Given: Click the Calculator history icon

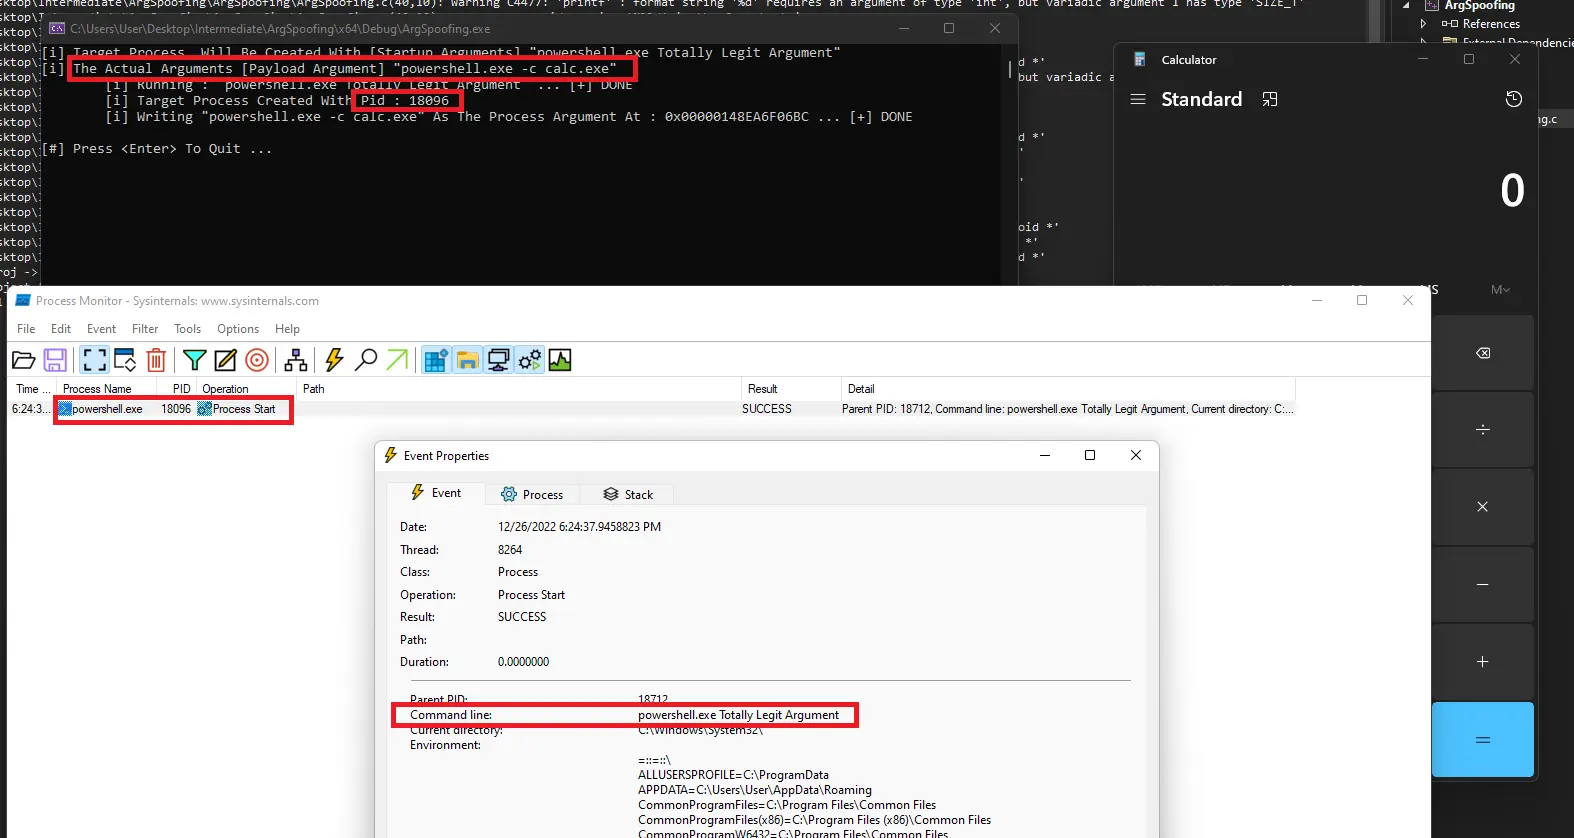Looking at the screenshot, I should point(1513,99).
